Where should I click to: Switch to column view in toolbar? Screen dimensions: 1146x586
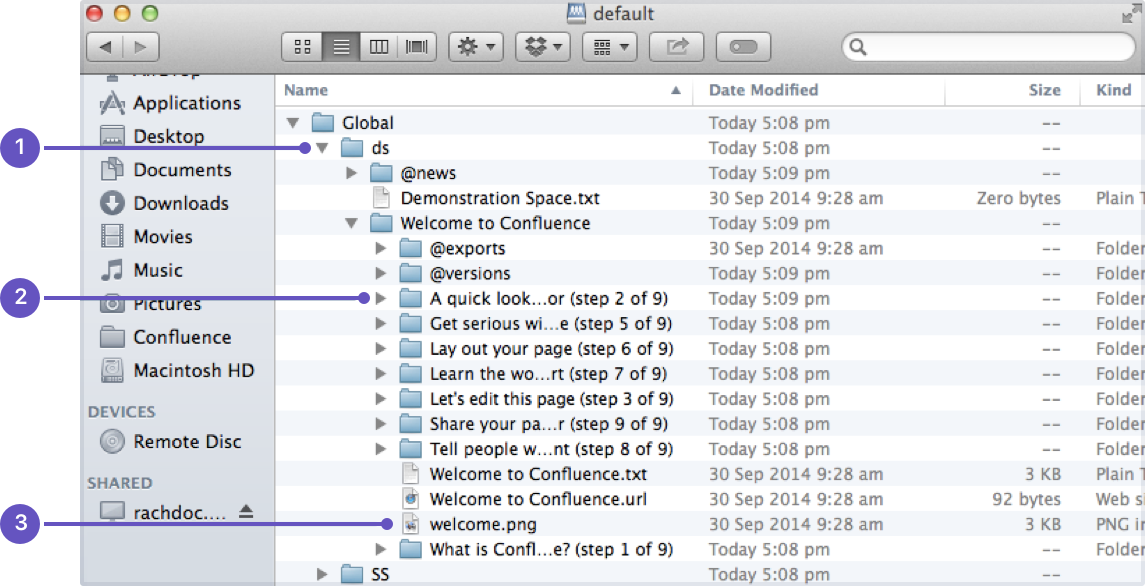(x=379, y=47)
